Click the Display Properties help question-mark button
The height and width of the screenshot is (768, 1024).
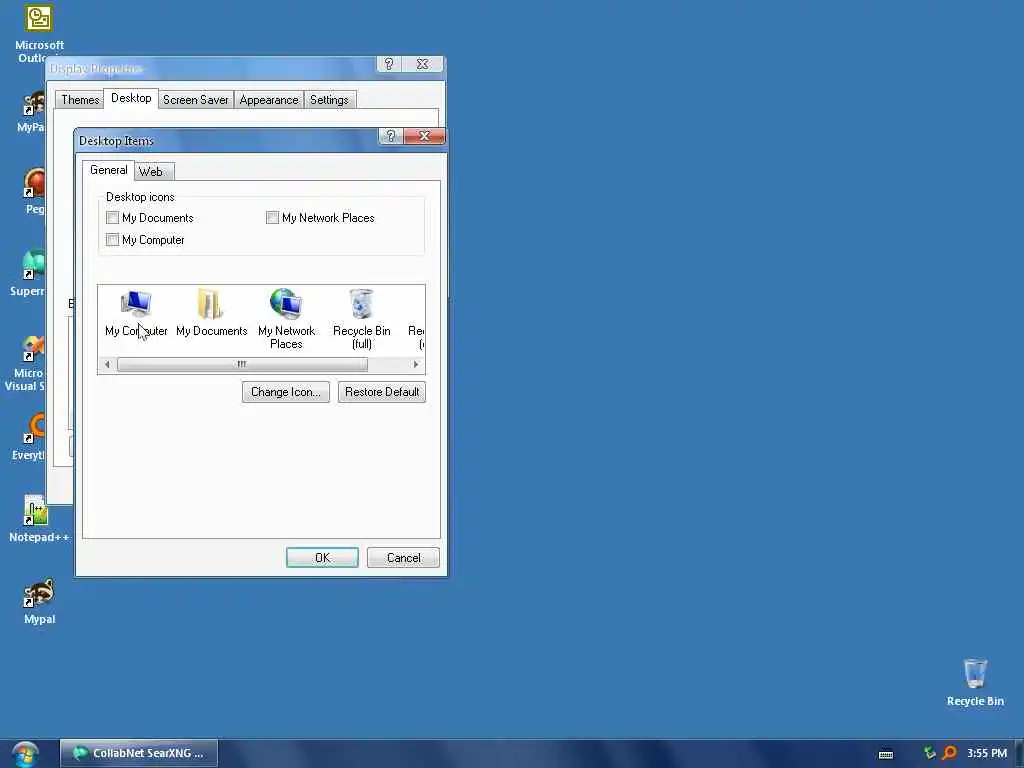pos(389,64)
